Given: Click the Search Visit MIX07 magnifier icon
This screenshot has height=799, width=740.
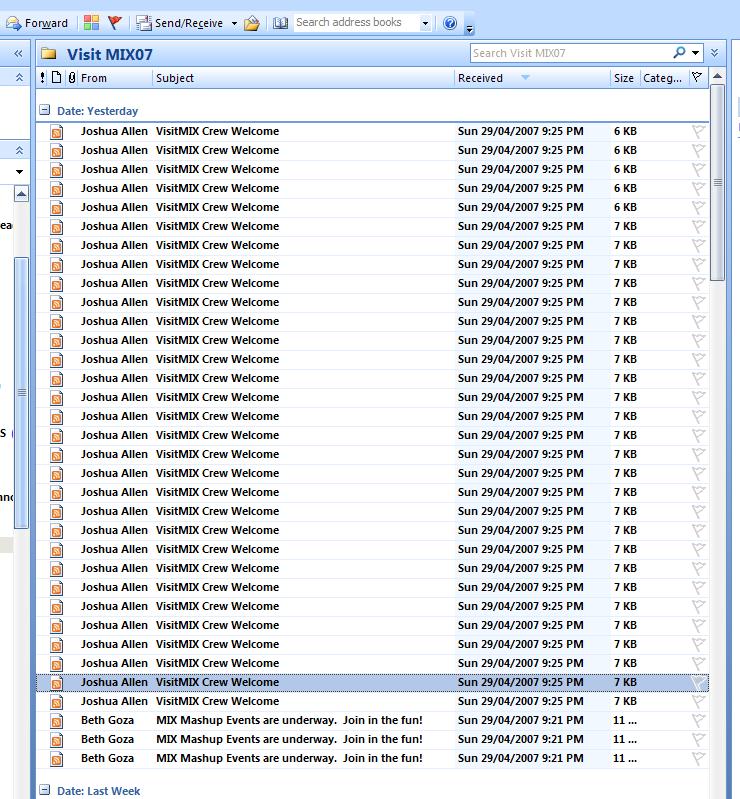Looking at the screenshot, I should click(x=680, y=53).
